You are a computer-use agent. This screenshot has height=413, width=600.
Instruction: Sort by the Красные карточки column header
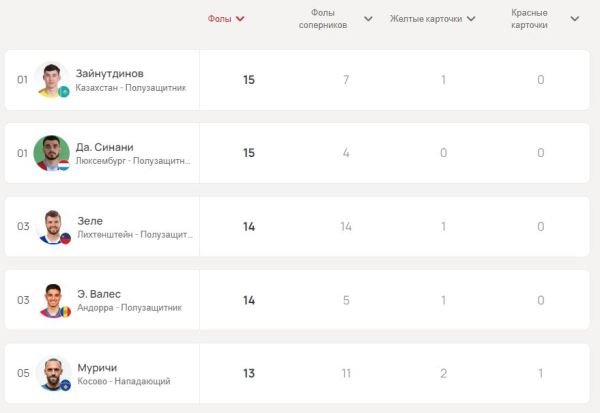529,19
